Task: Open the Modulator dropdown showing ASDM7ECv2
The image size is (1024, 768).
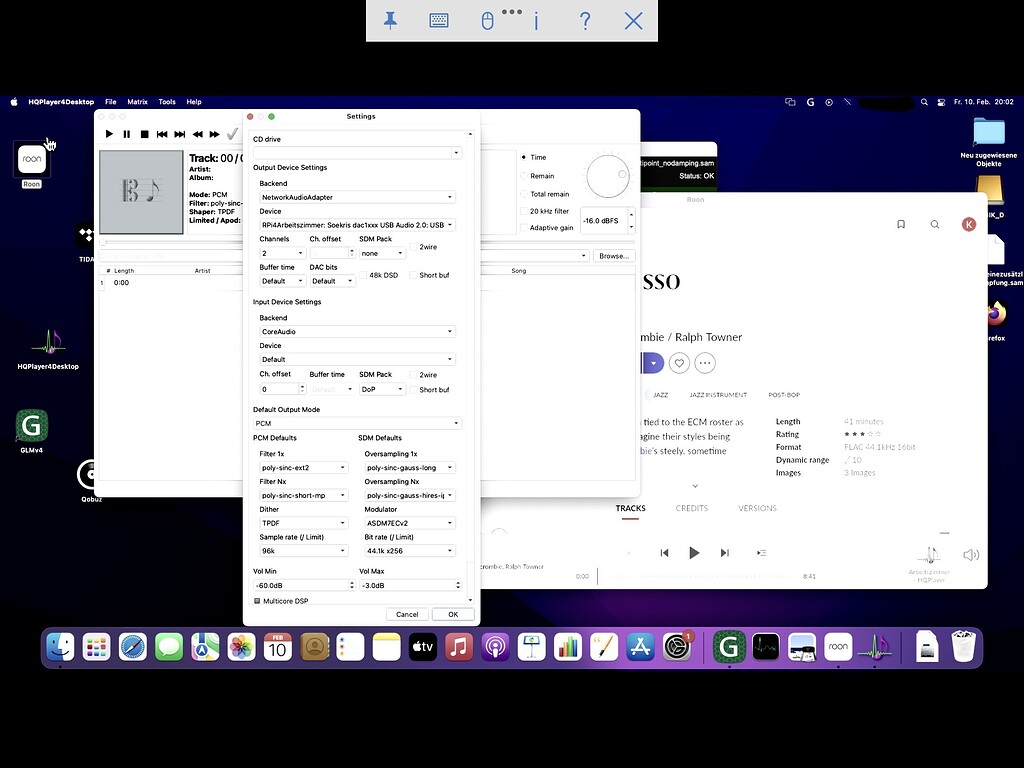Action: [408, 522]
